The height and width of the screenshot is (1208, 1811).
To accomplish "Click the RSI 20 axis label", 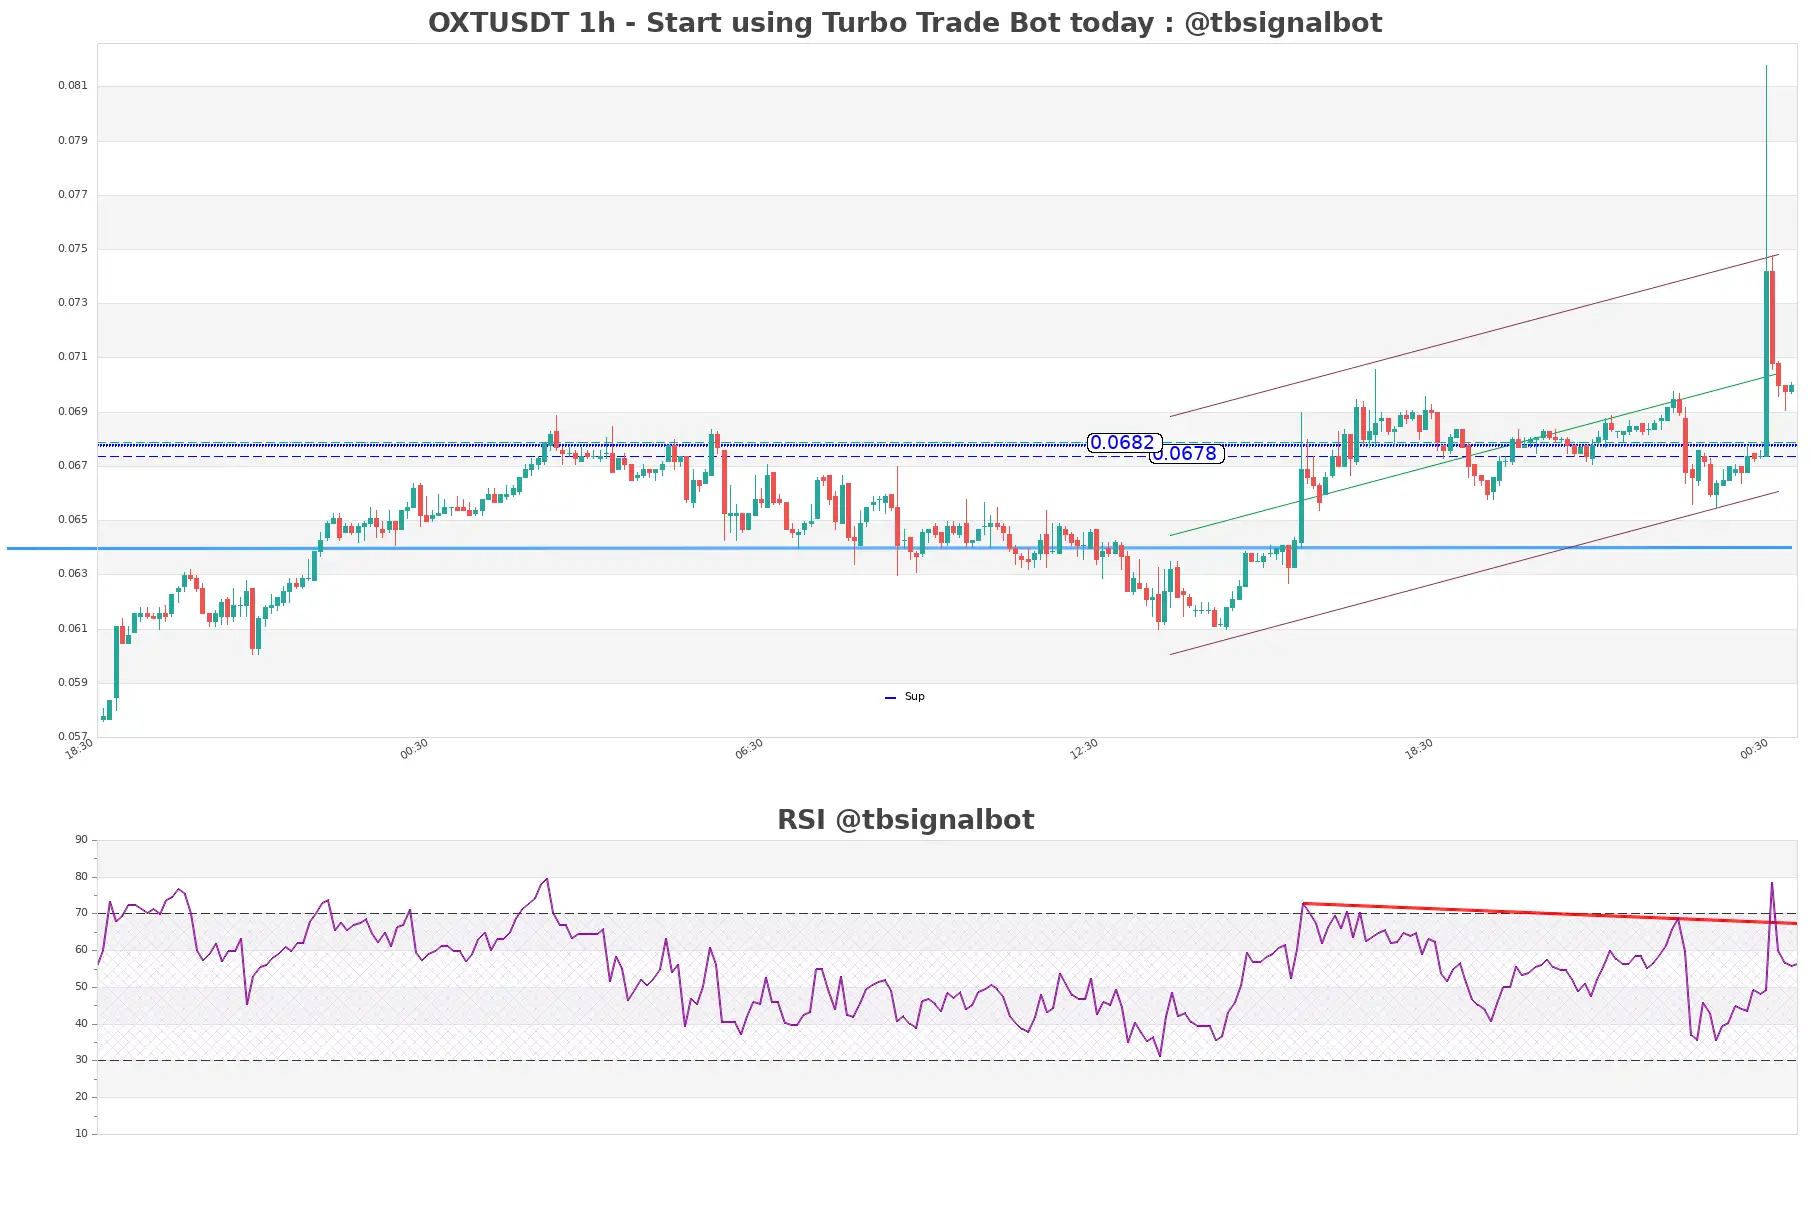I will (82, 1097).
